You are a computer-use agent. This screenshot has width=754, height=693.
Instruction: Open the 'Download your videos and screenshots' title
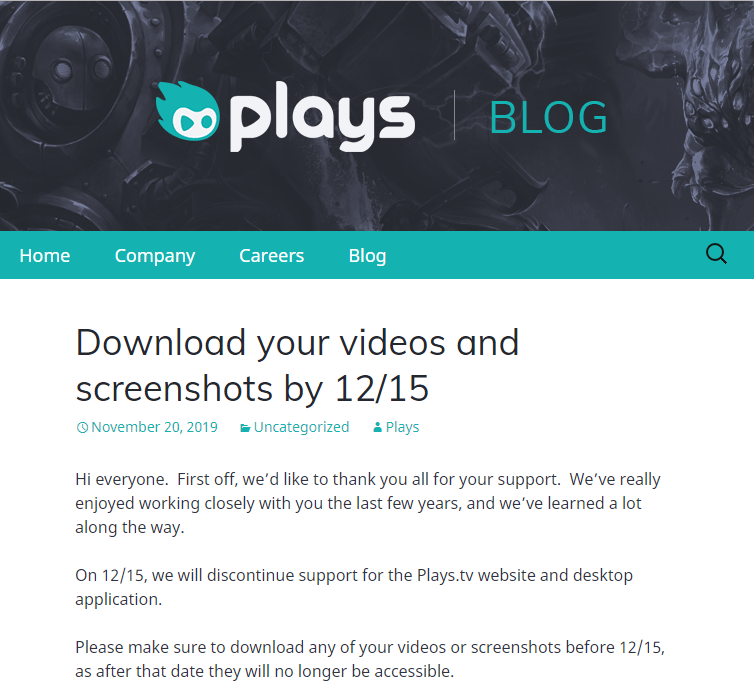click(297, 365)
